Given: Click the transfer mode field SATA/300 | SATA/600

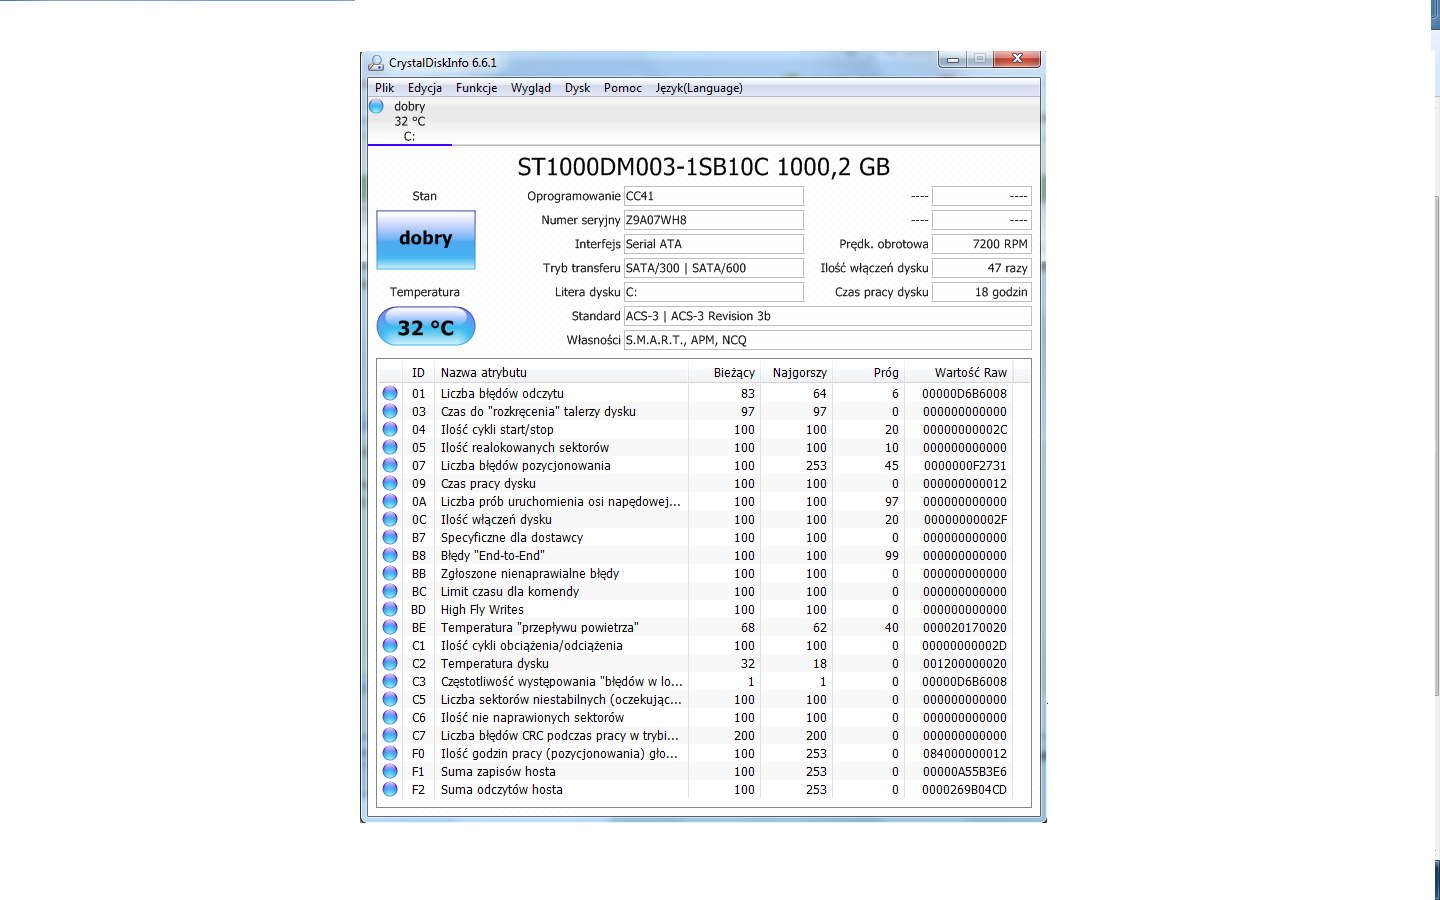Looking at the screenshot, I should [x=714, y=268].
